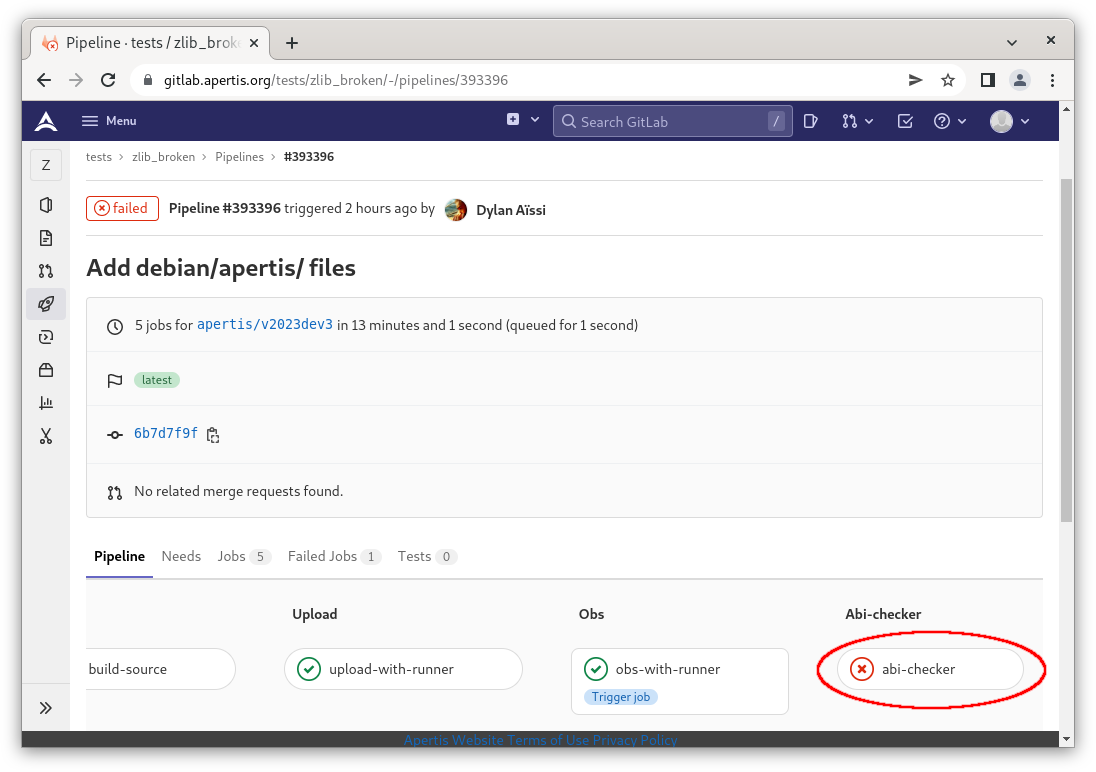Open the user avatar dropdown
The height and width of the screenshot is (772, 1096).
click(x=1010, y=121)
